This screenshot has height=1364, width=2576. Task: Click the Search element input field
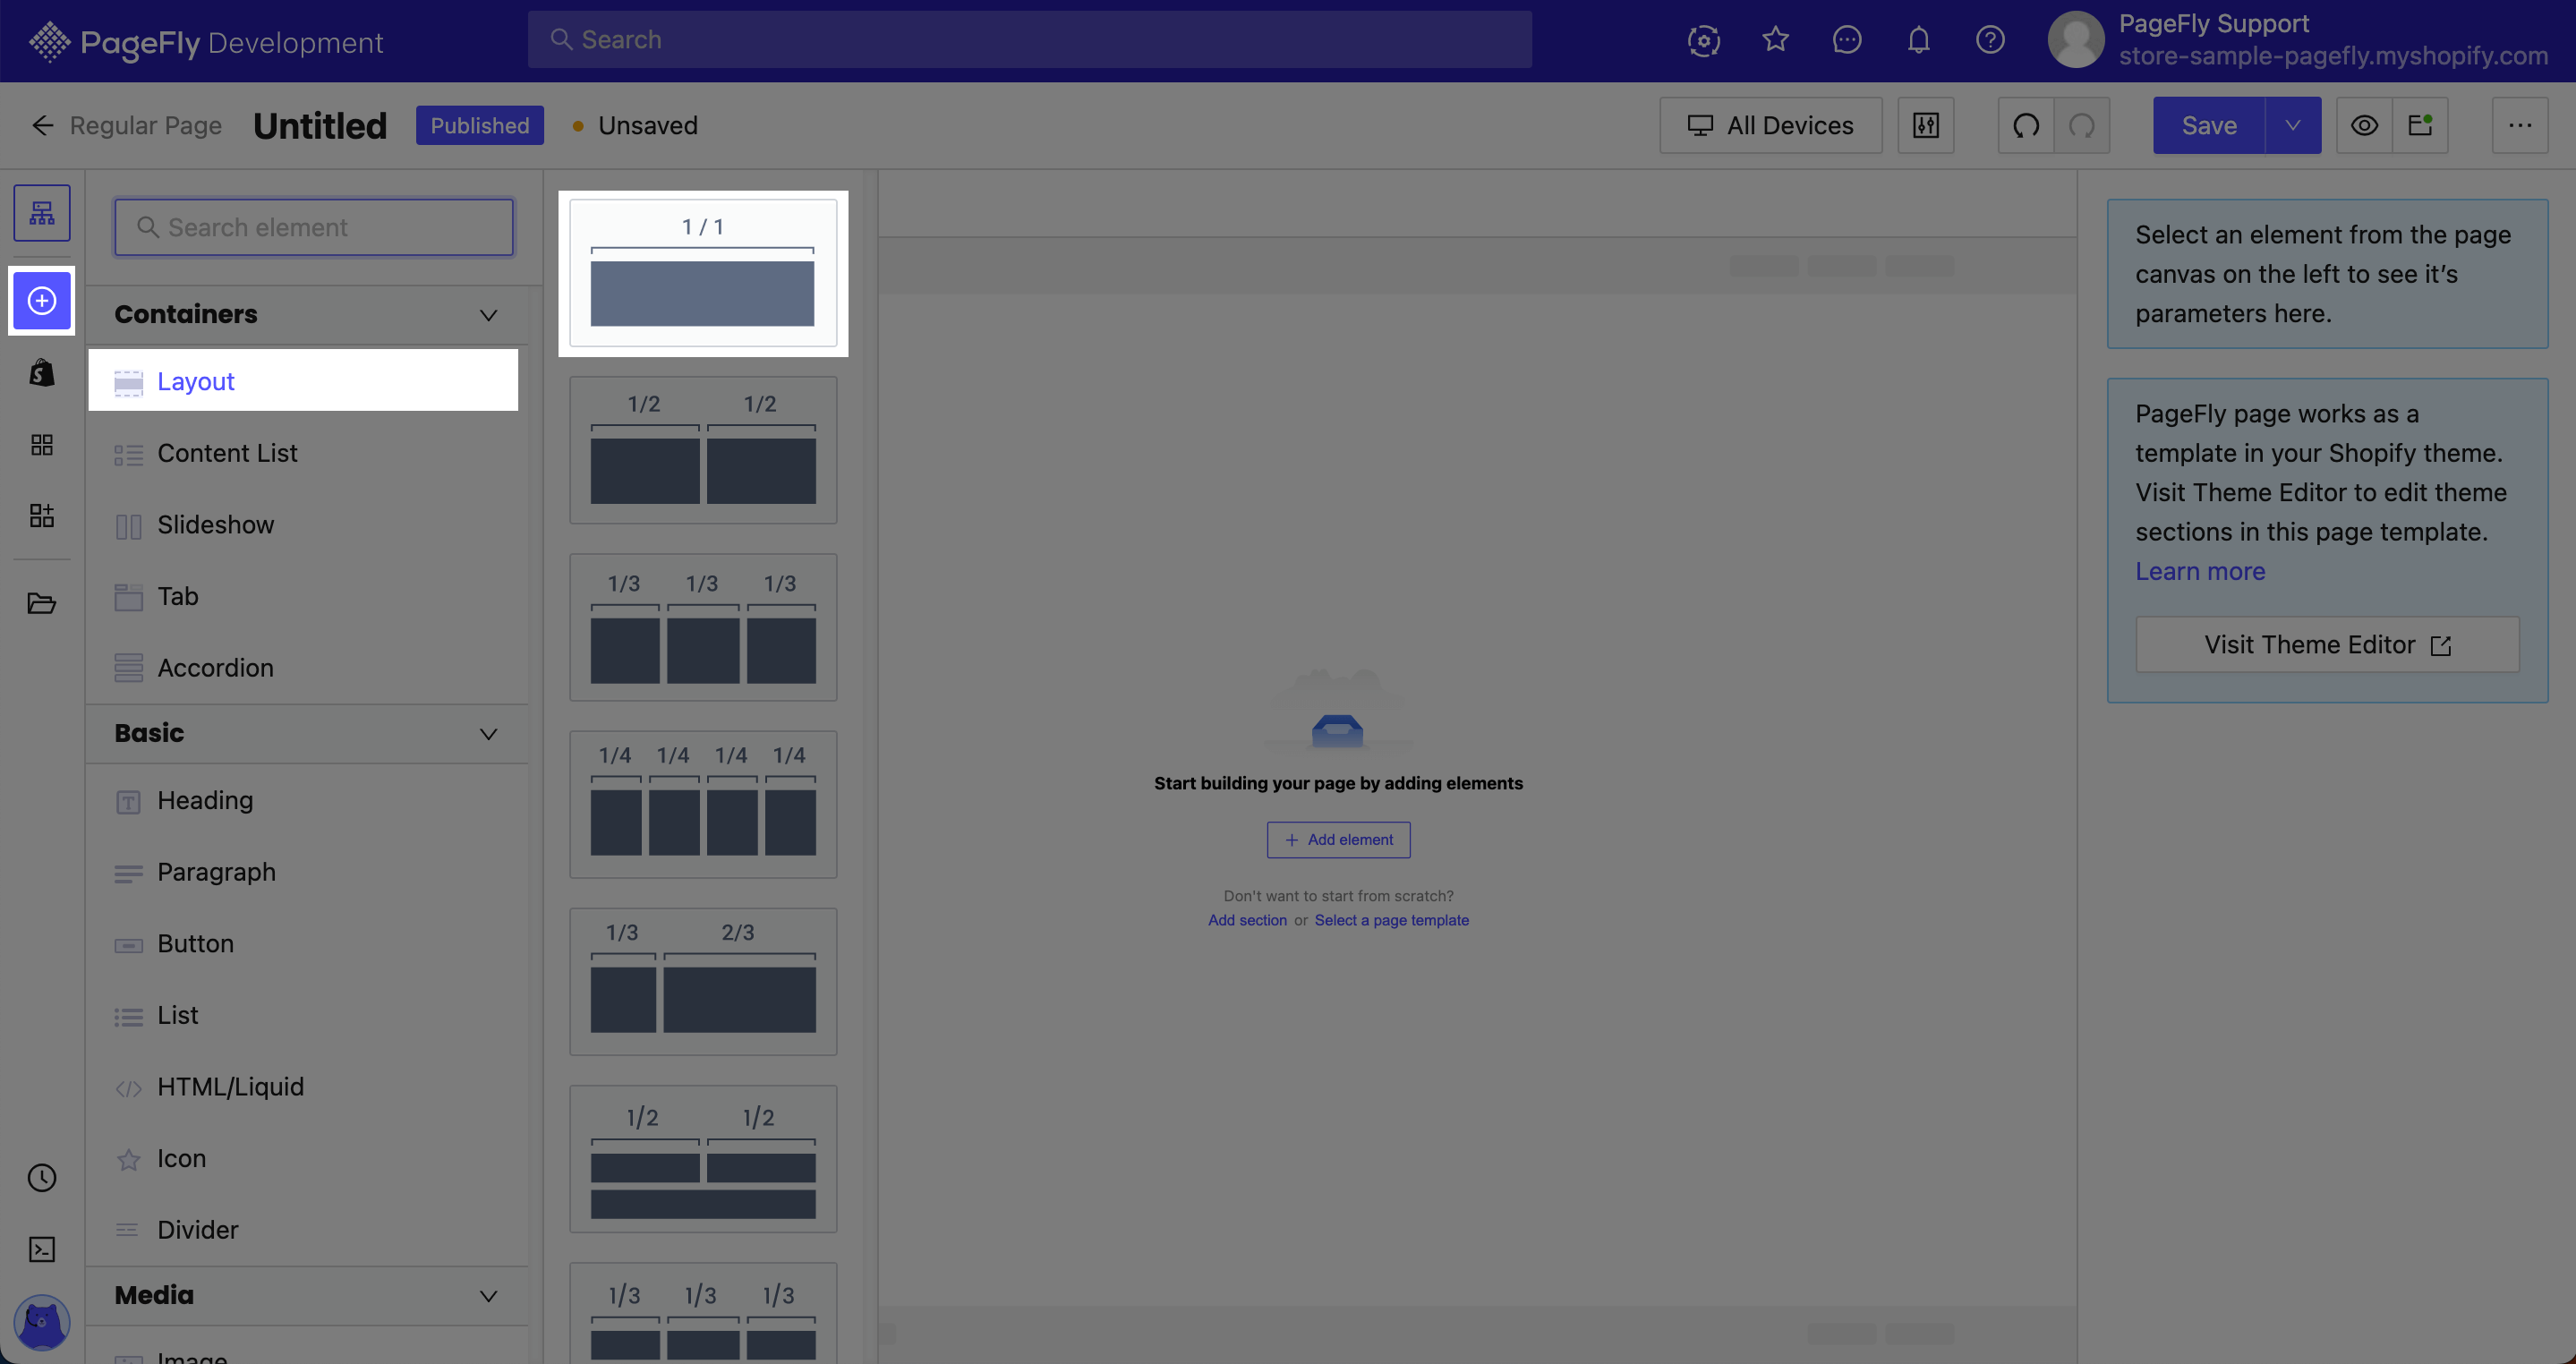[x=314, y=227]
